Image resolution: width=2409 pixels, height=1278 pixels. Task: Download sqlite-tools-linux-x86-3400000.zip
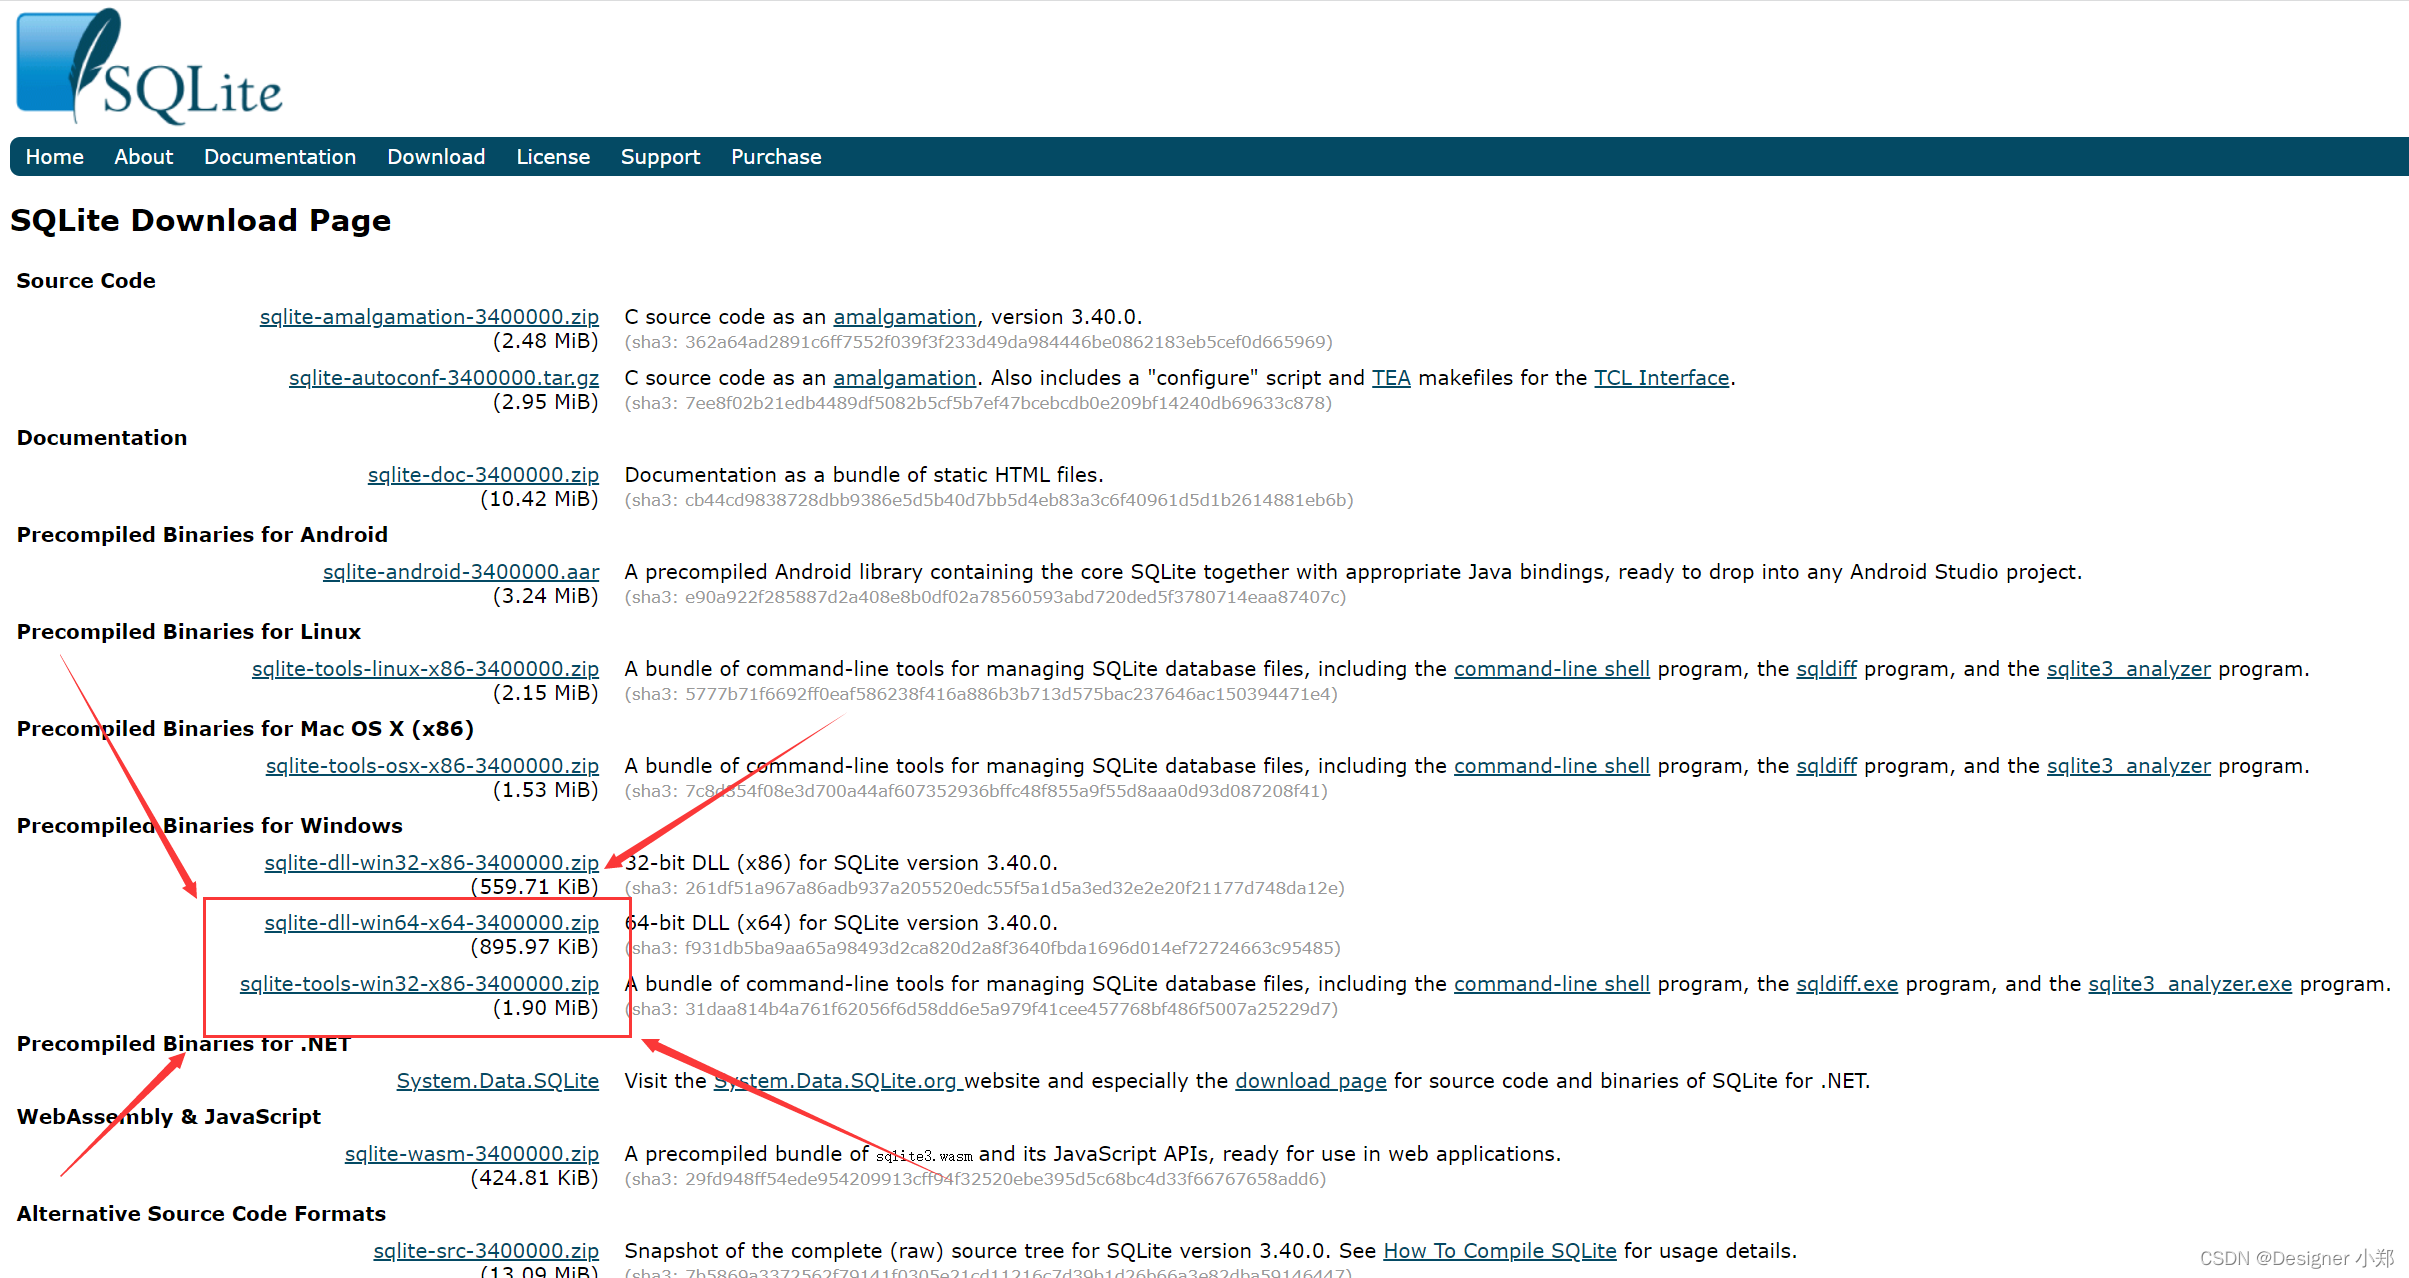coord(425,668)
